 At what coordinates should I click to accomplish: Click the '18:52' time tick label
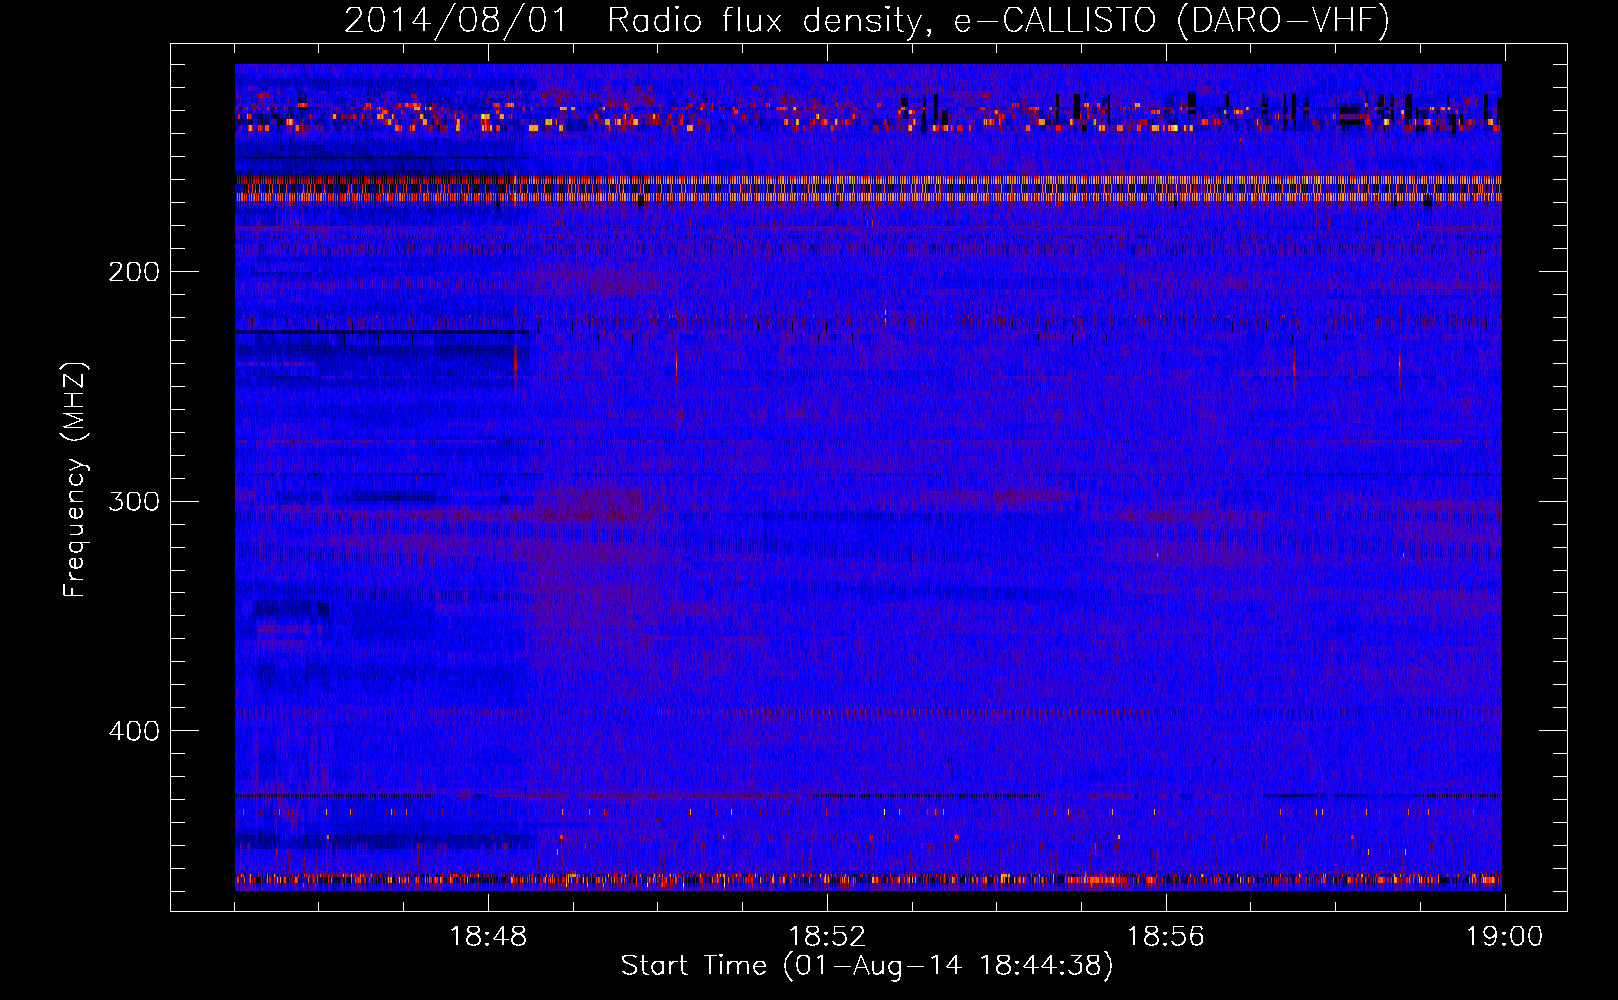[827, 937]
